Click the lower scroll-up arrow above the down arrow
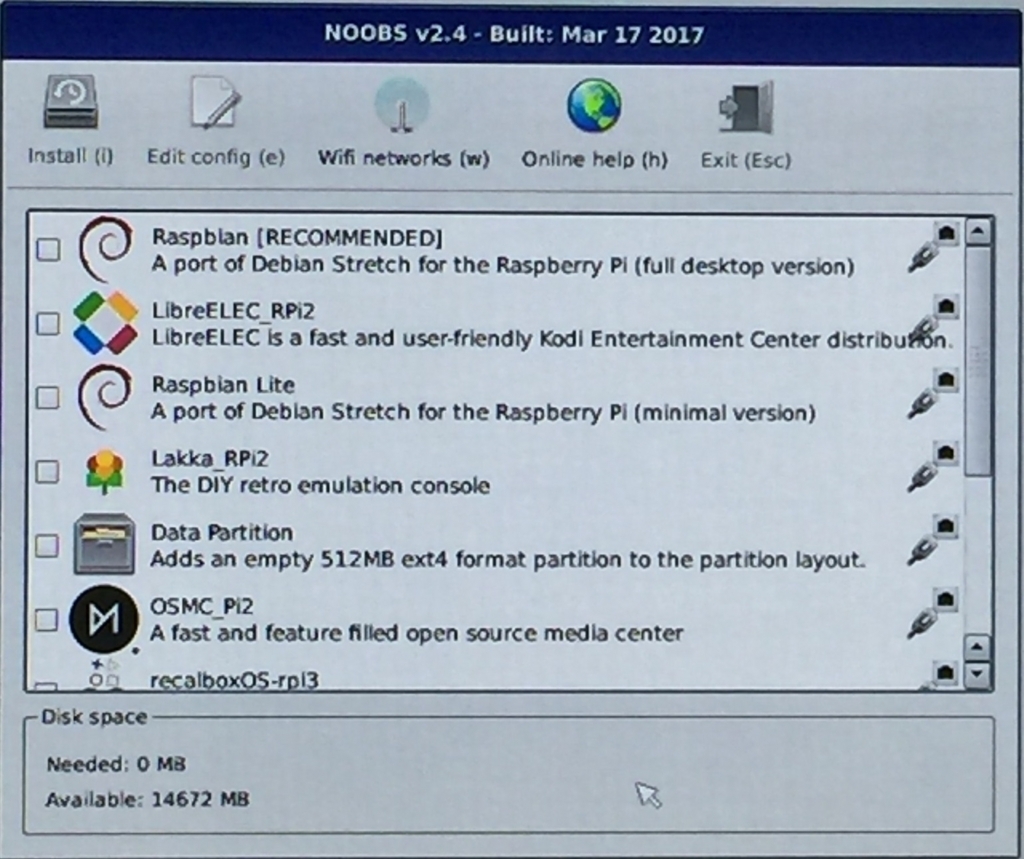 [x=977, y=647]
